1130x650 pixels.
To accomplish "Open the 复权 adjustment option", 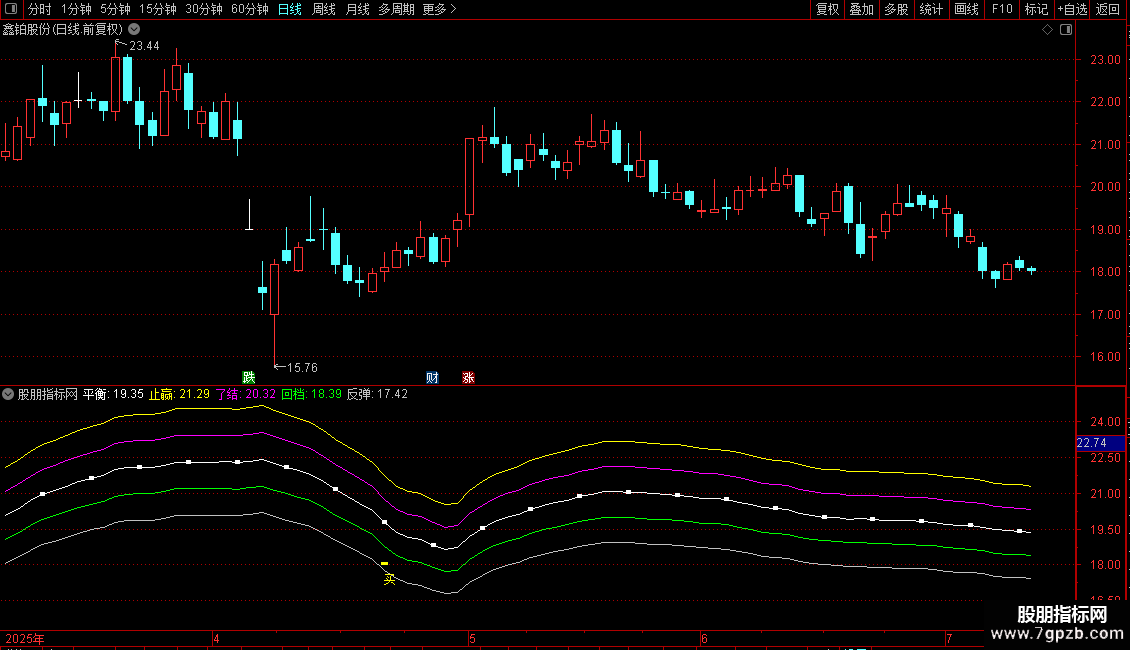I will [x=827, y=9].
